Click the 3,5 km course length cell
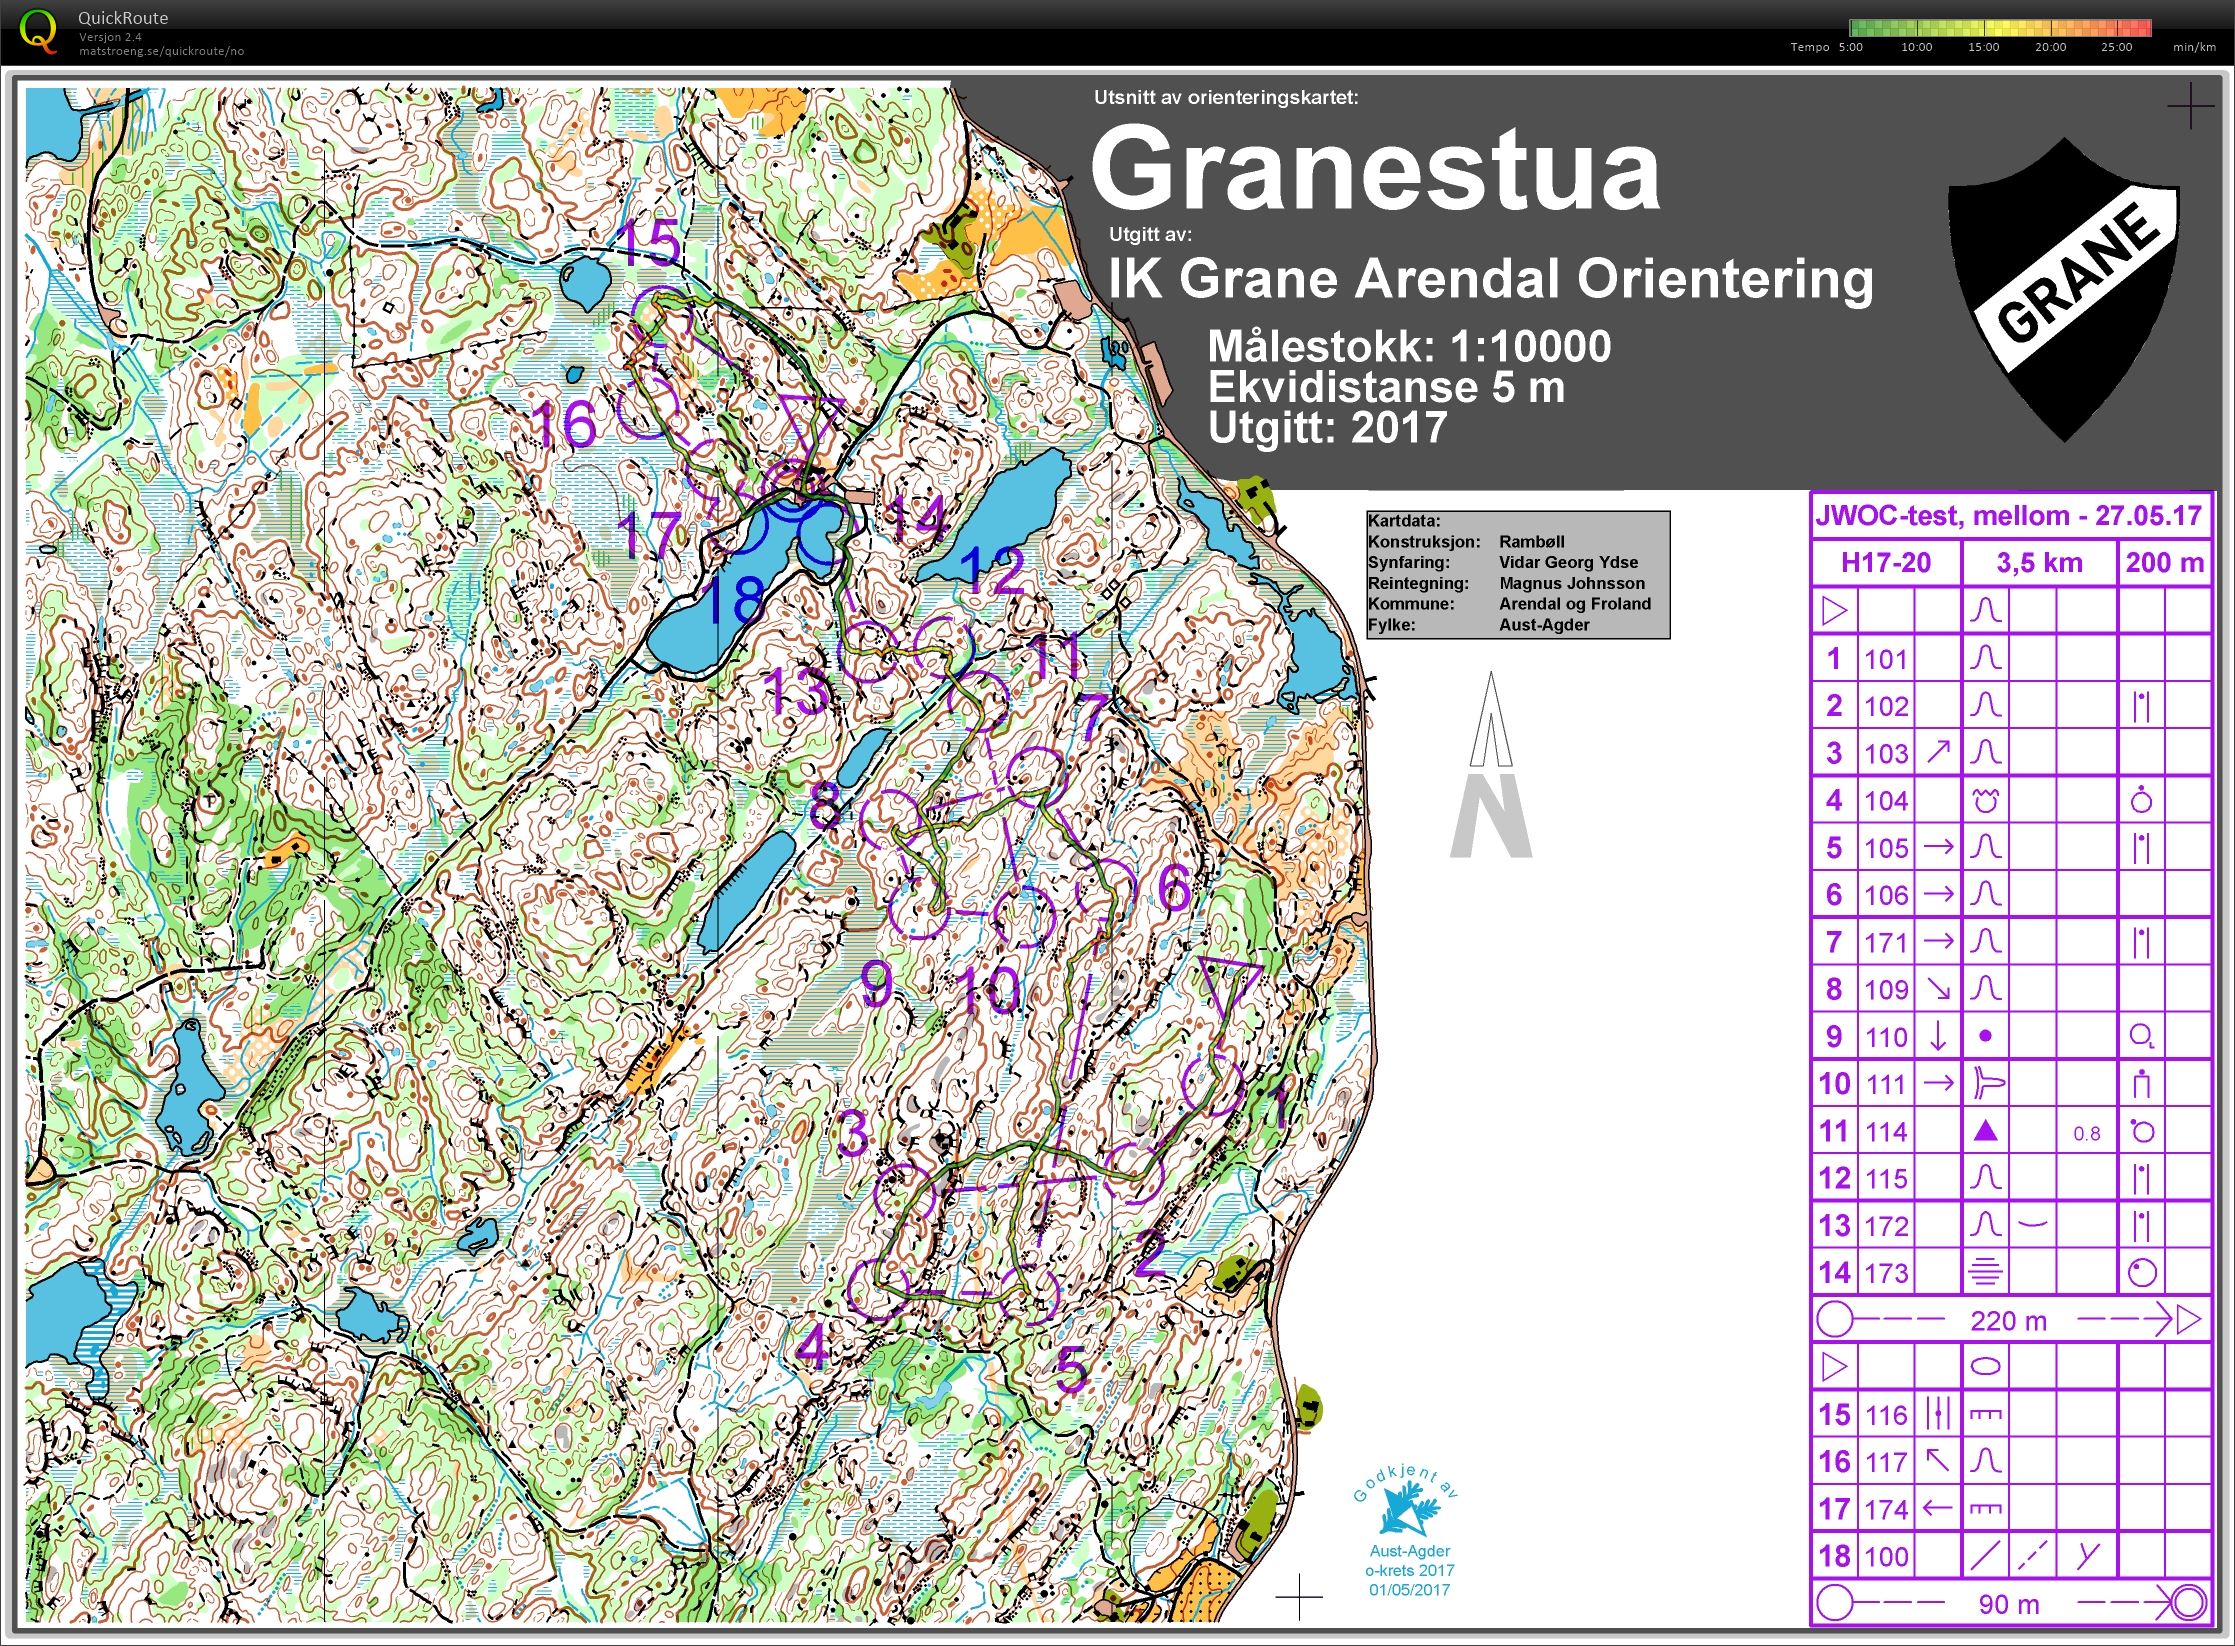2235x1646 pixels. [2039, 563]
